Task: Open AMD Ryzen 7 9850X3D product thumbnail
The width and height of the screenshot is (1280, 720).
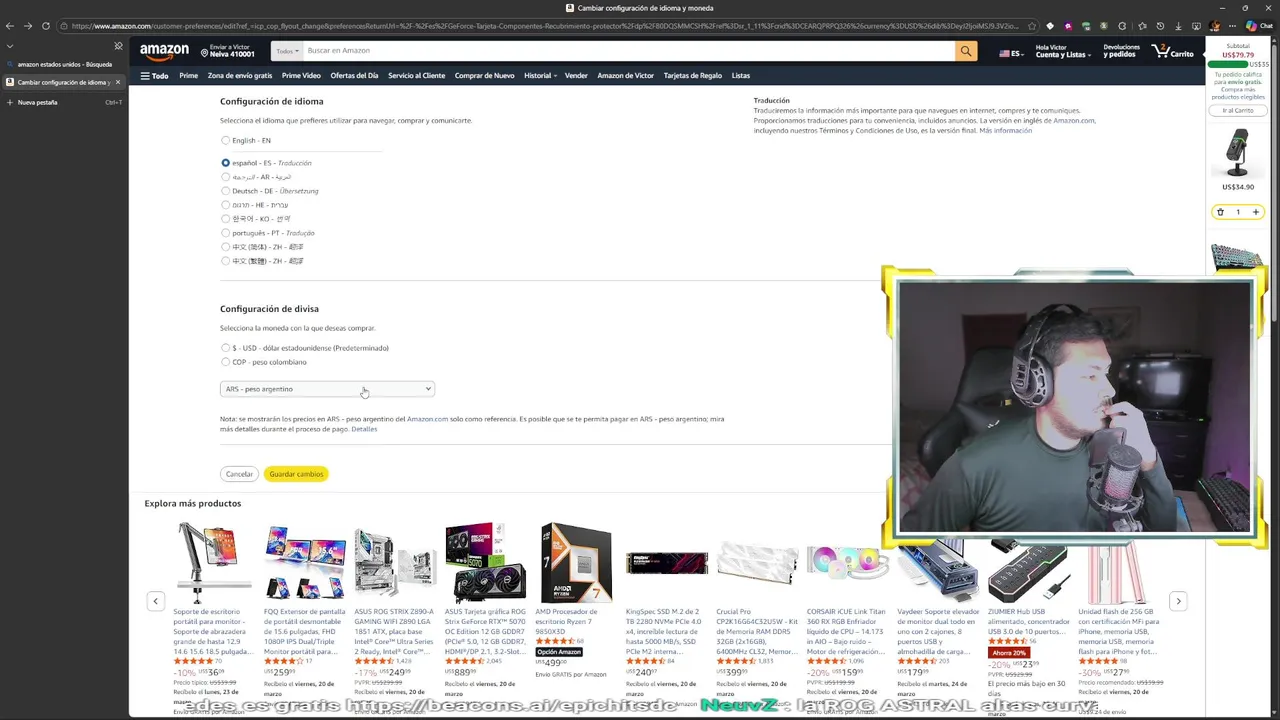Action: [x=576, y=562]
